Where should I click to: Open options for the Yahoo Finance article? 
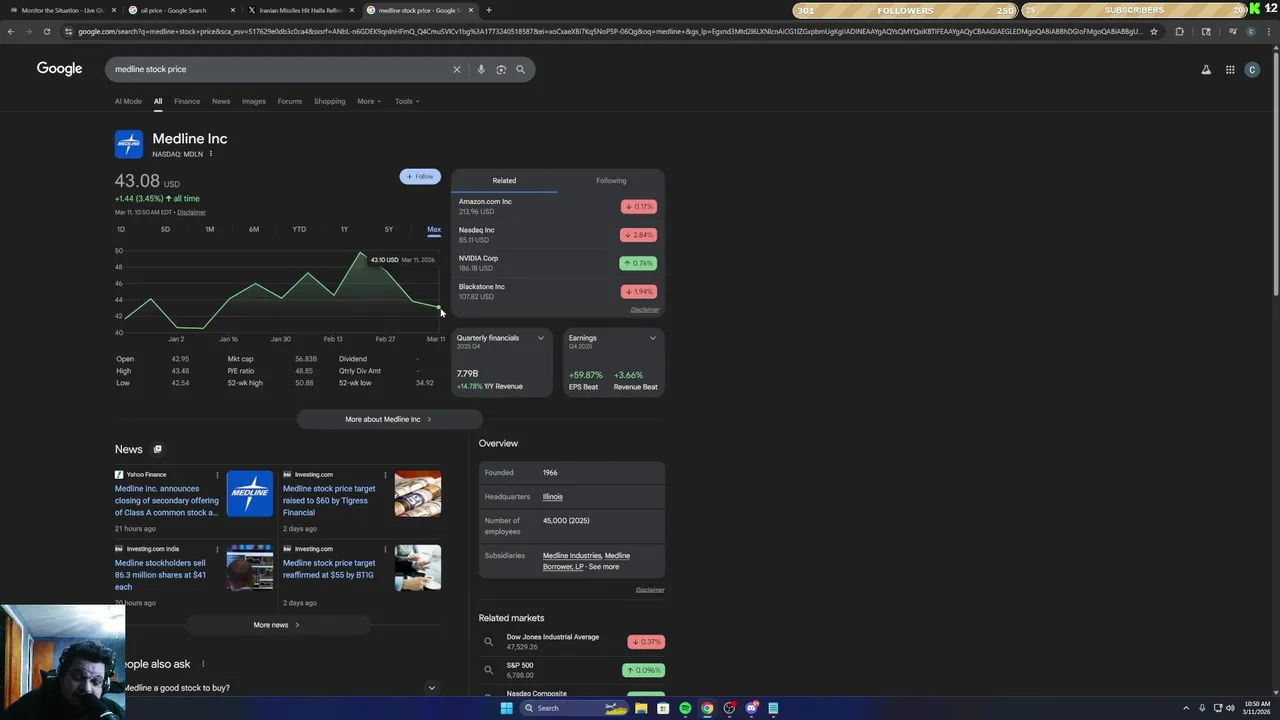coord(217,474)
